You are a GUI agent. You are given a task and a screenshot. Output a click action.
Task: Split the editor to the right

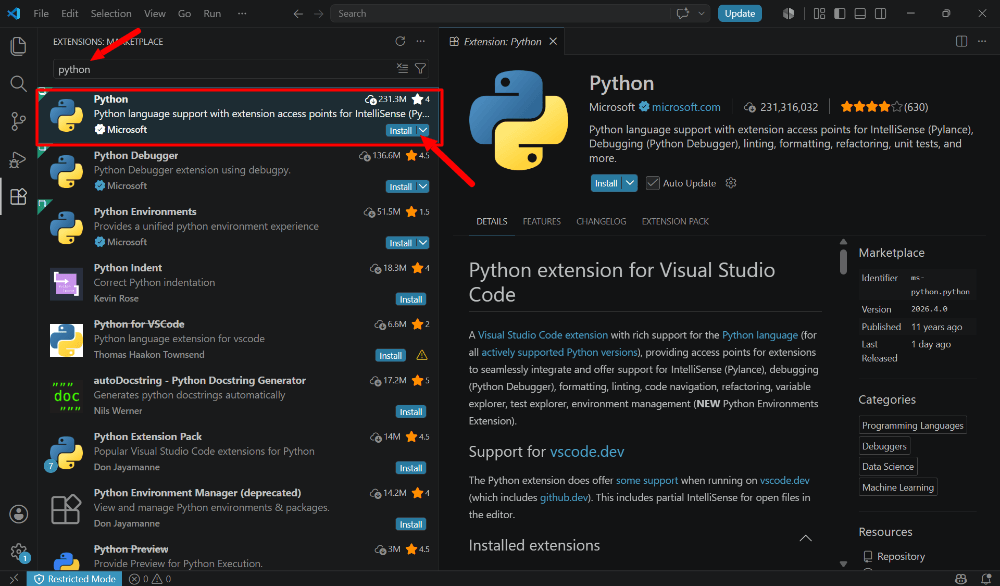click(961, 41)
